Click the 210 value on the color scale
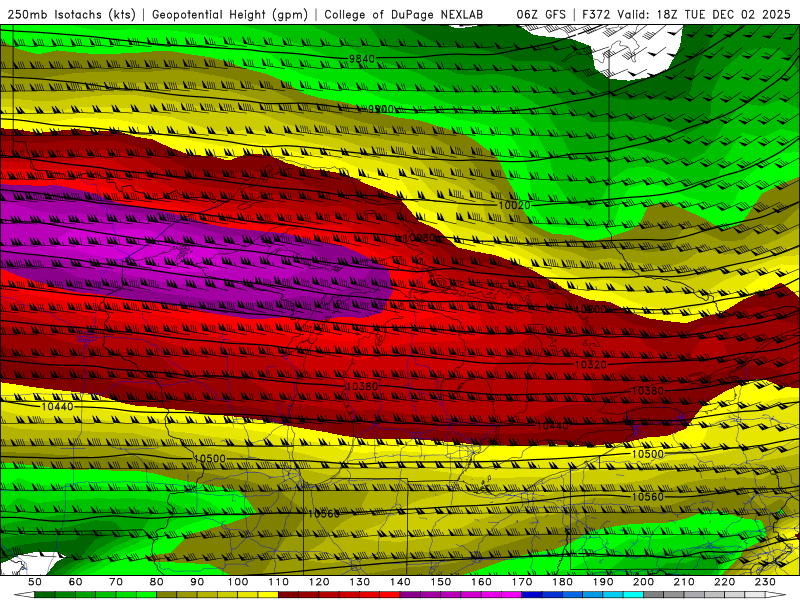This screenshot has width=800, height=600. tap(684, 582)
